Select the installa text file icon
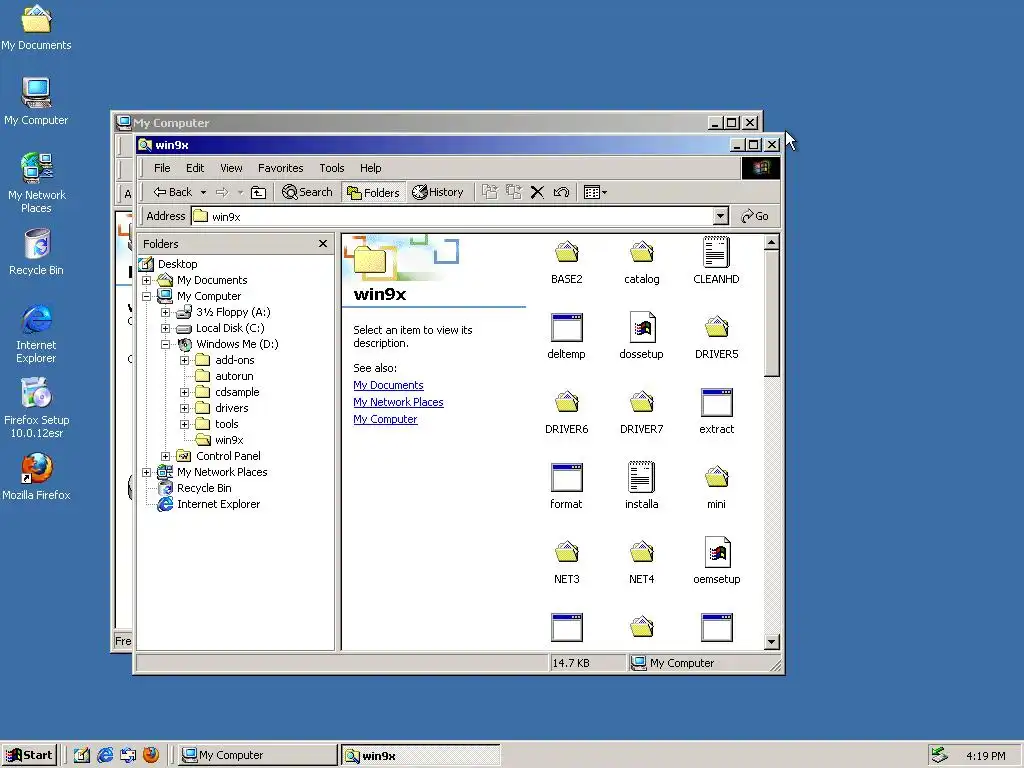Viewport: 1024px width, 768px height. point(641,477)
